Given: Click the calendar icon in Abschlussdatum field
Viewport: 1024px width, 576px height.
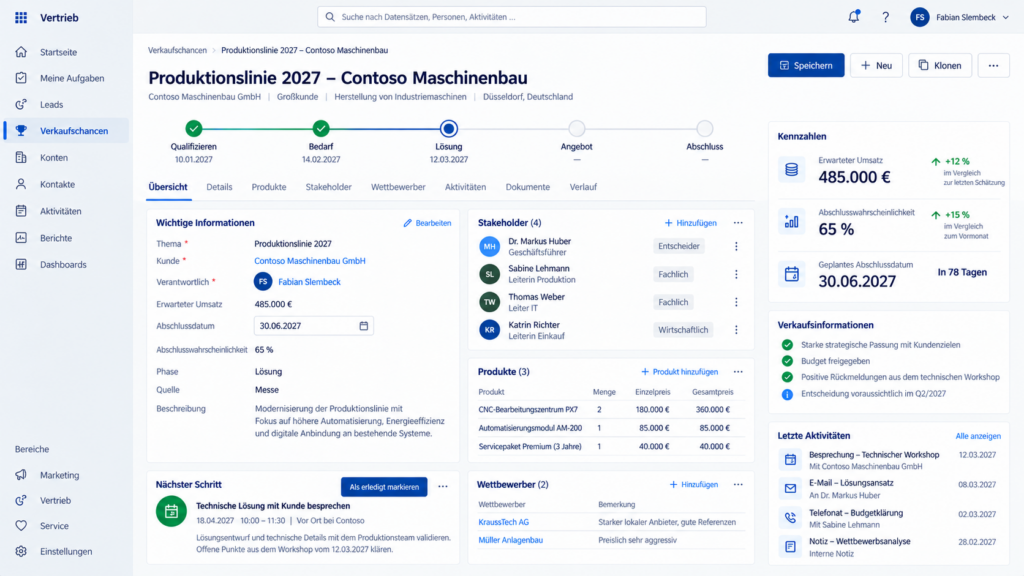Looking at the screenshot, I should coord(364,326).
